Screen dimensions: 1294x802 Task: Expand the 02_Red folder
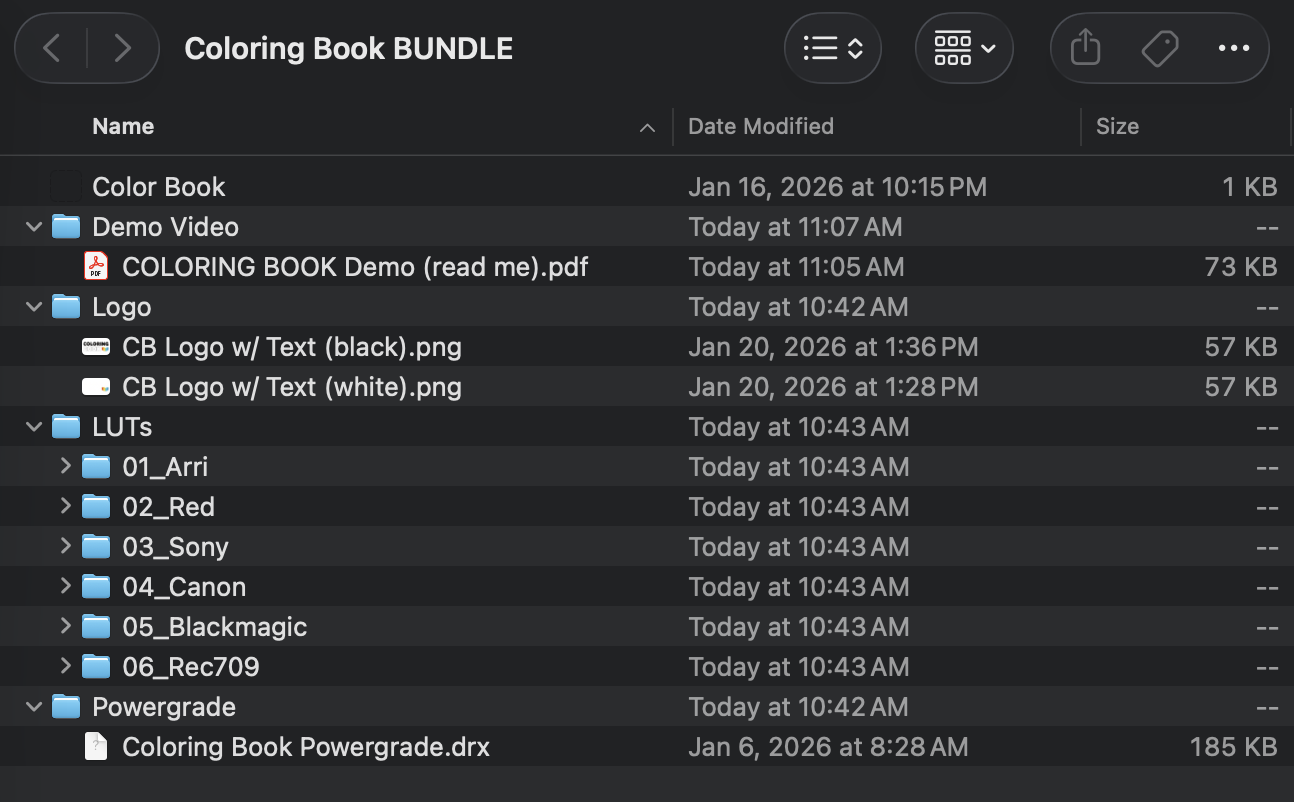point(64,506)
